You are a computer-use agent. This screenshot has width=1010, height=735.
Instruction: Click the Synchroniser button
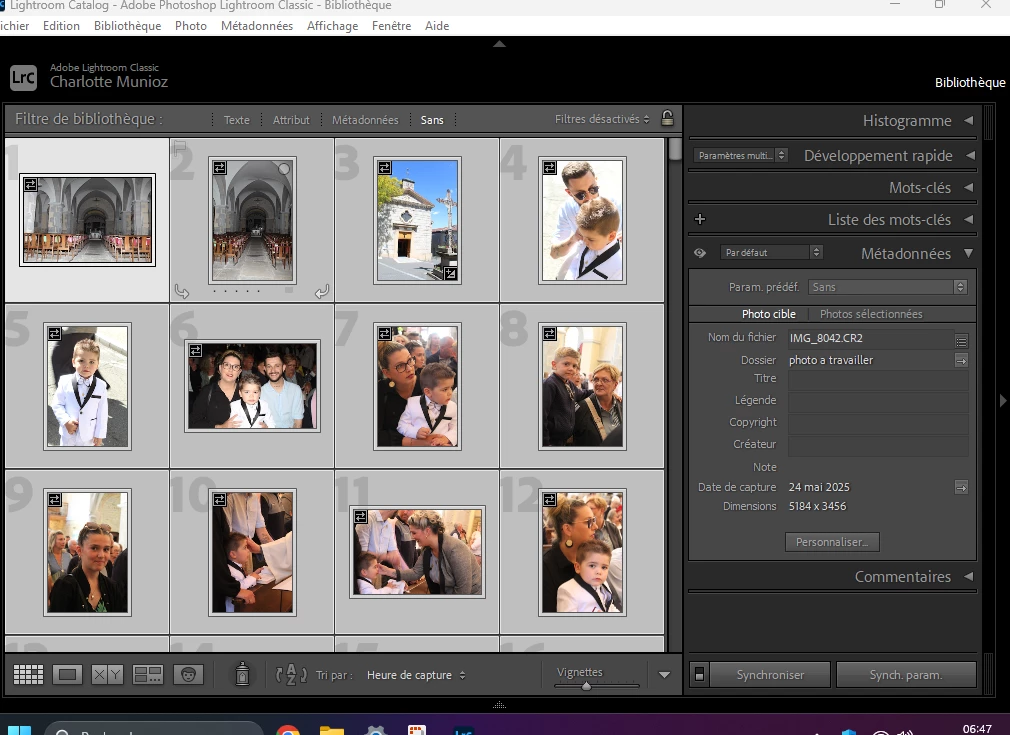coord(770,674)
